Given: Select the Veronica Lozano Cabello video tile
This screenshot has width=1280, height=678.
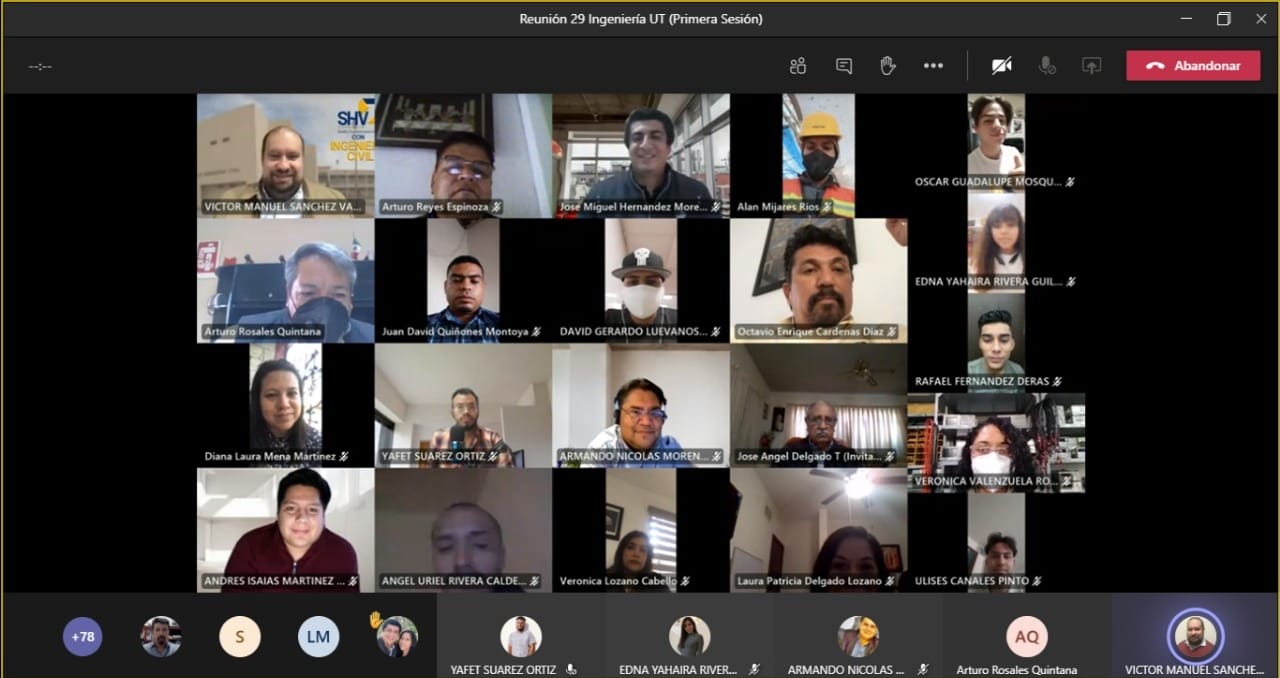Looking at the screenshot, I should coord(641,530).
